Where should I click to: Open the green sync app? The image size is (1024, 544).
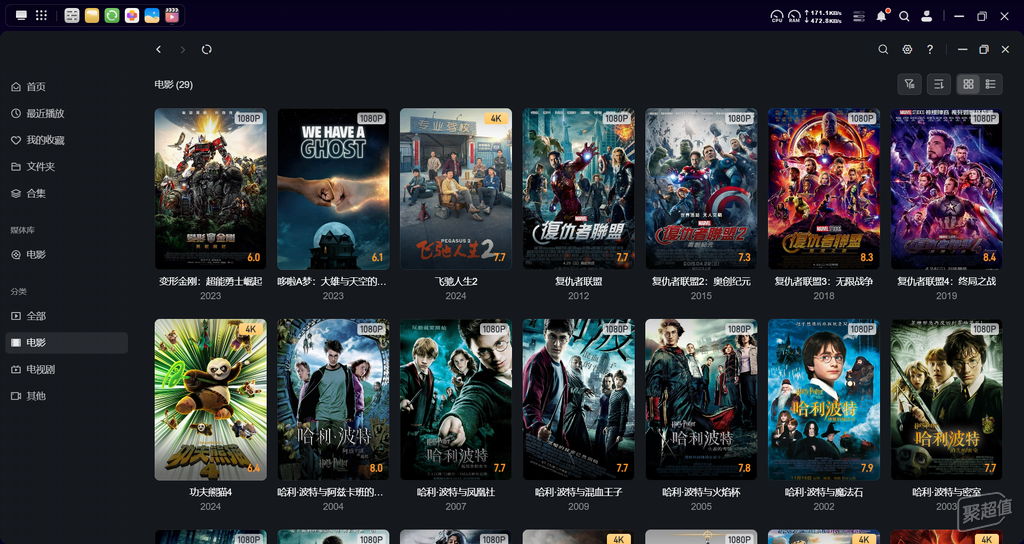112,16
